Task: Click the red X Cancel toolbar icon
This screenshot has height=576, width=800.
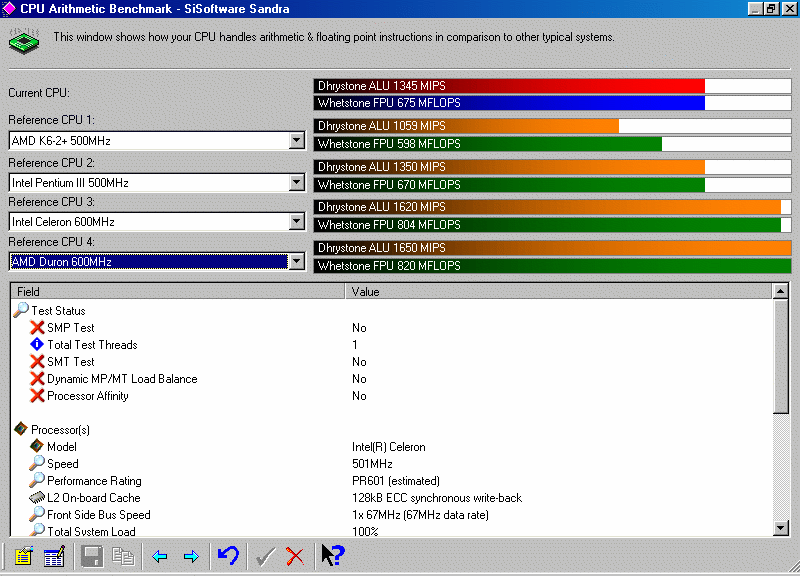Action: pos(295,556)
